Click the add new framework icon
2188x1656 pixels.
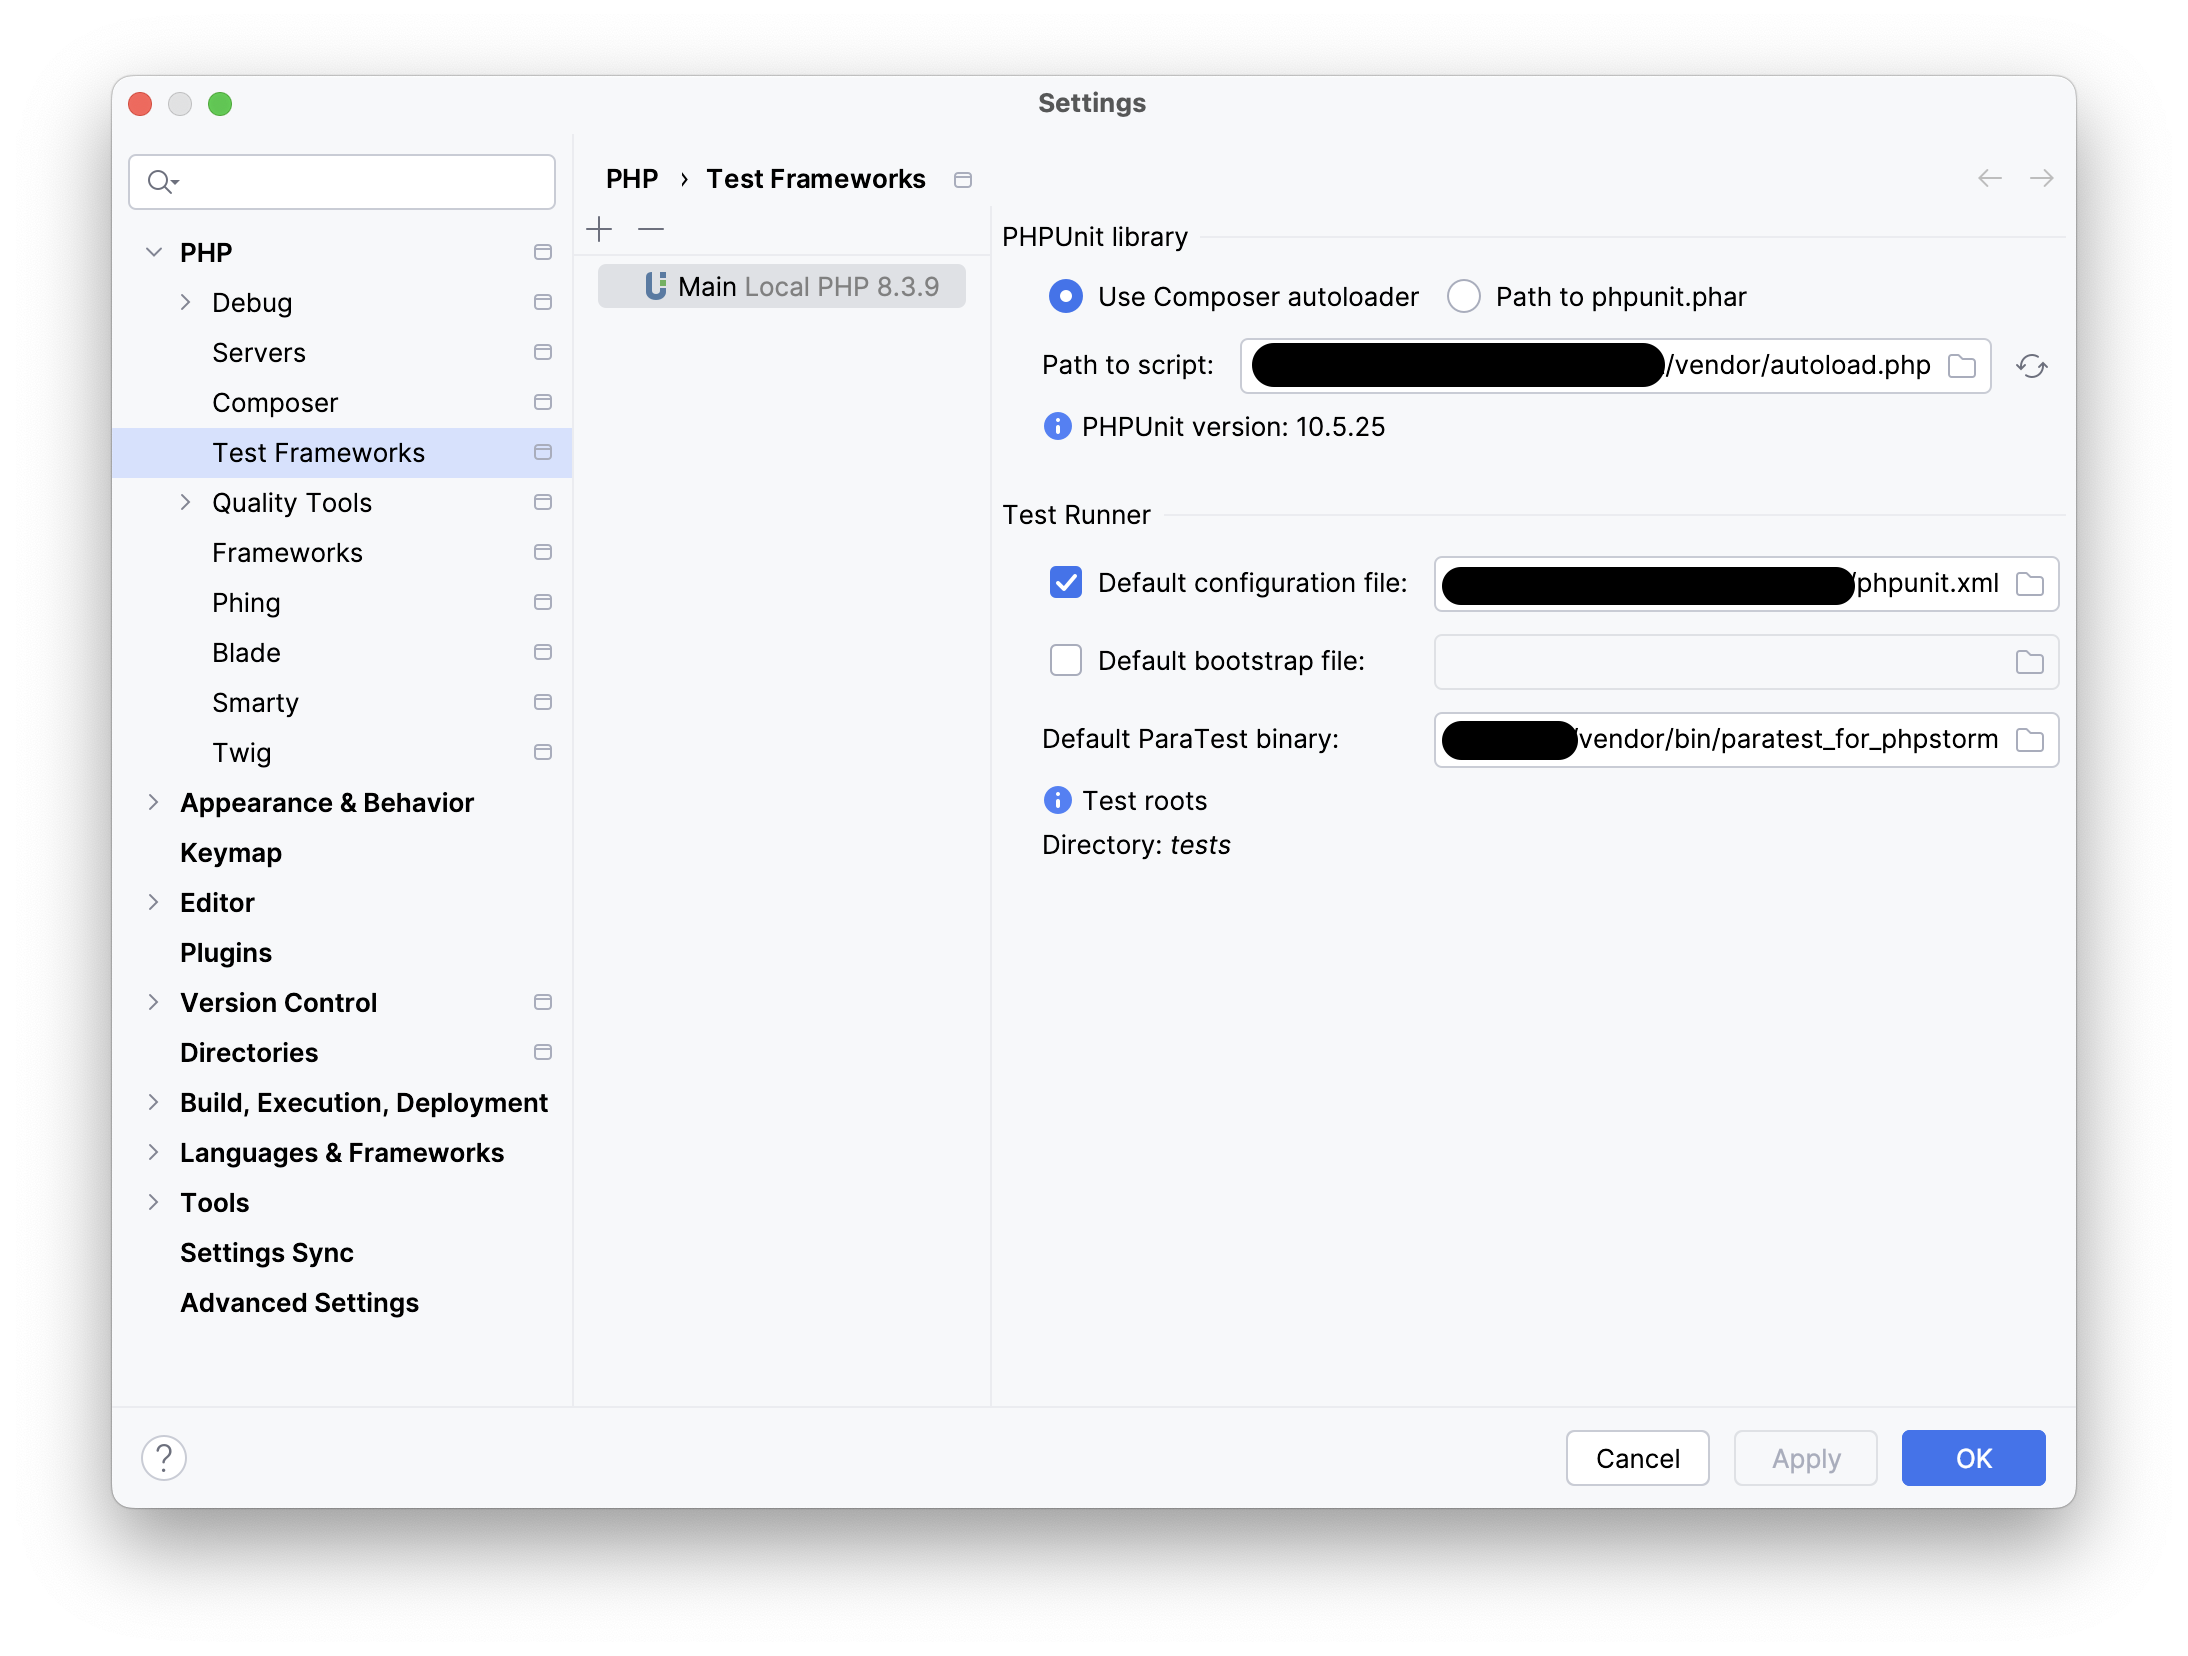pyautogui.click(x=598, y=228)
